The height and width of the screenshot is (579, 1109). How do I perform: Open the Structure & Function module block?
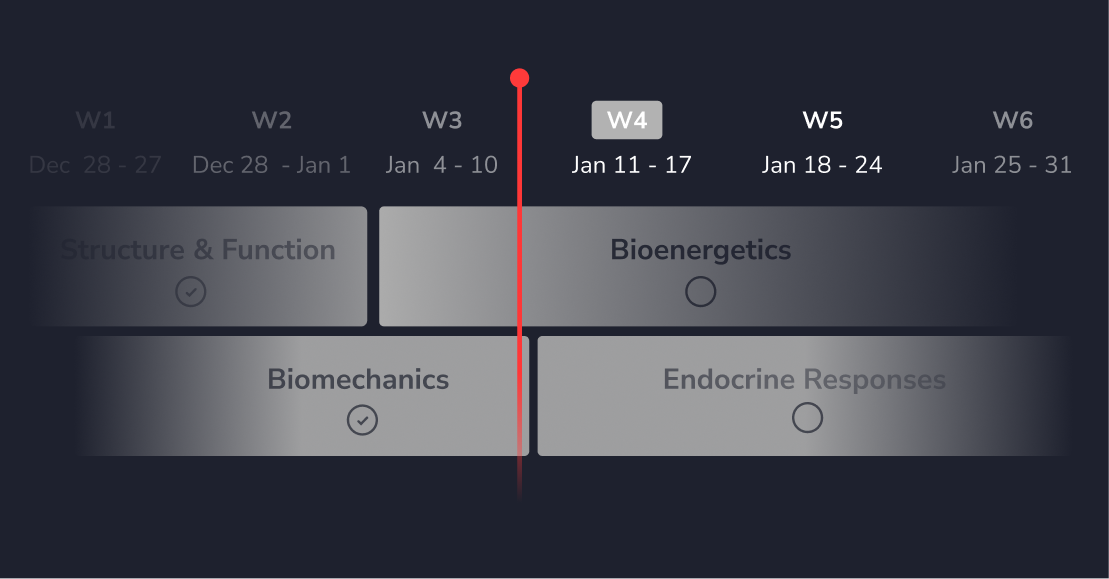pyautogui.click(x=198, y=250)
